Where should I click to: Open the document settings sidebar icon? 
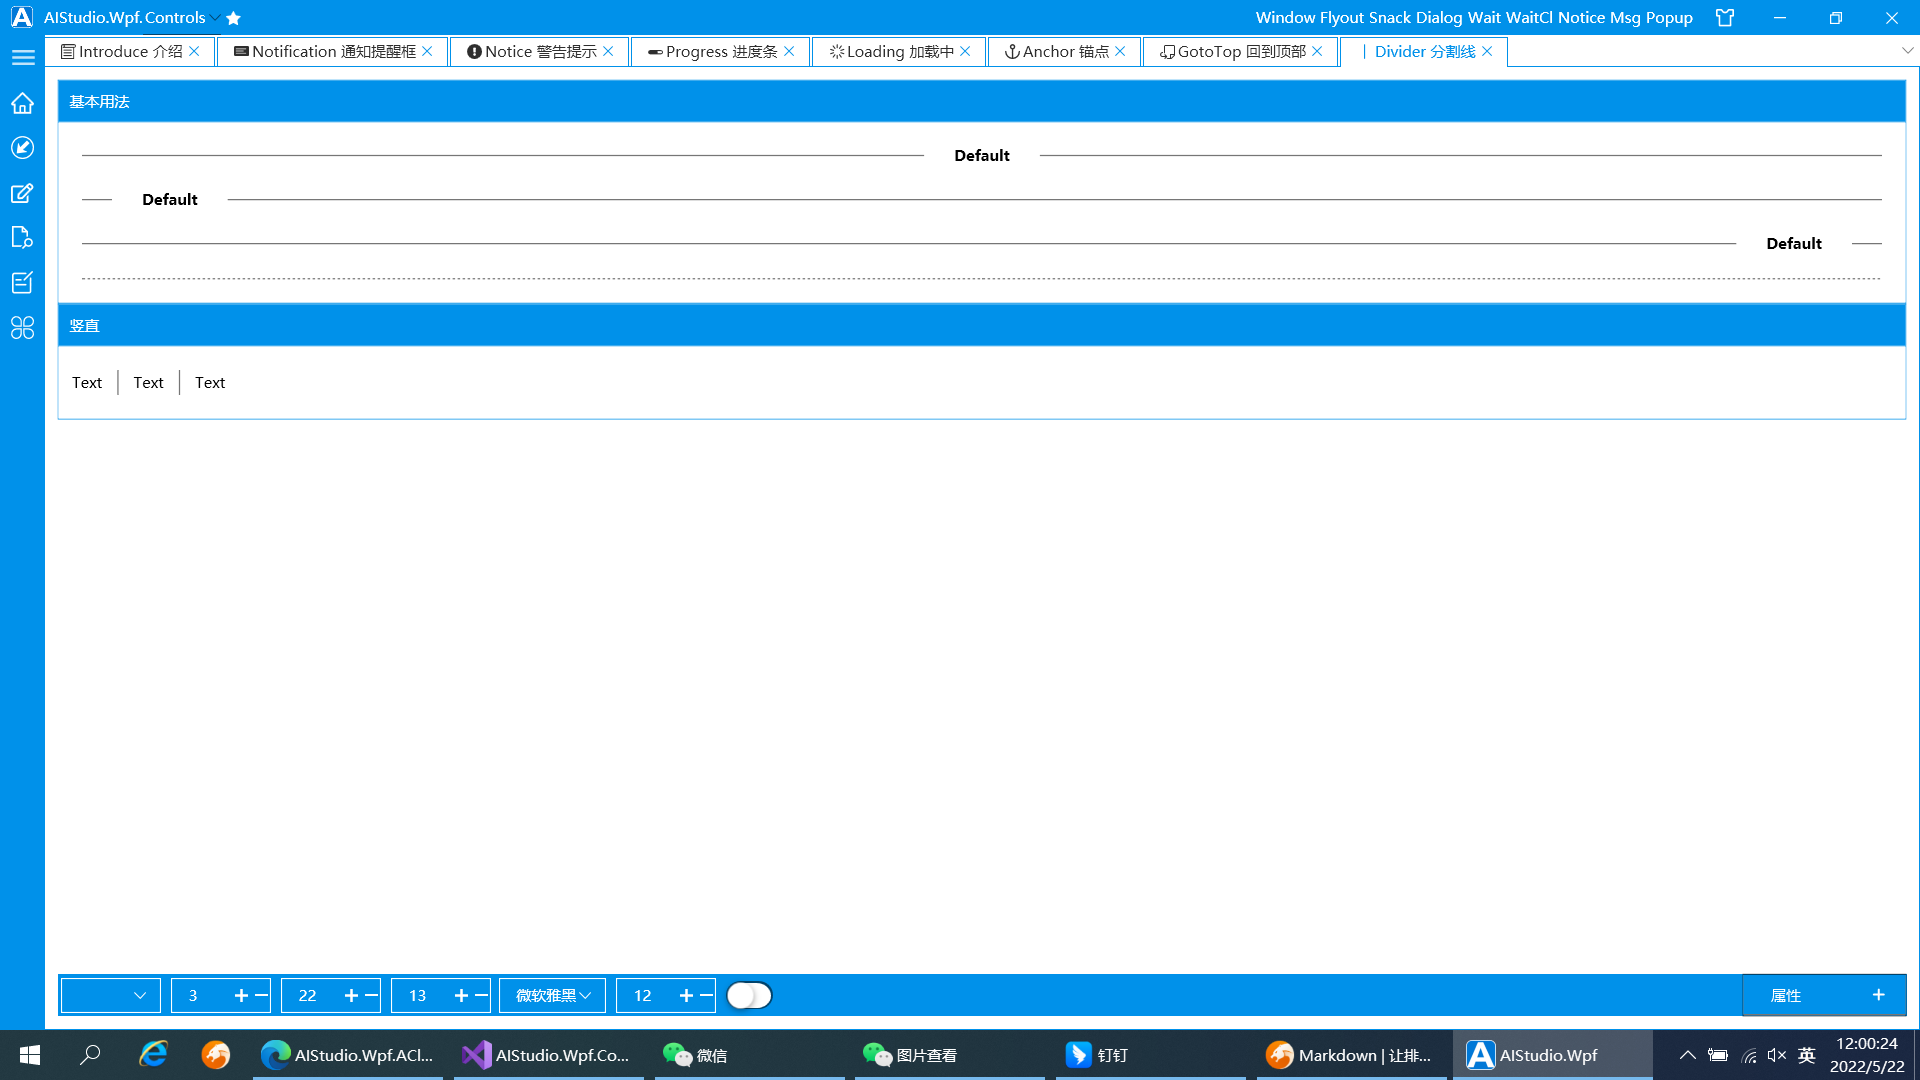pos(22,238)
